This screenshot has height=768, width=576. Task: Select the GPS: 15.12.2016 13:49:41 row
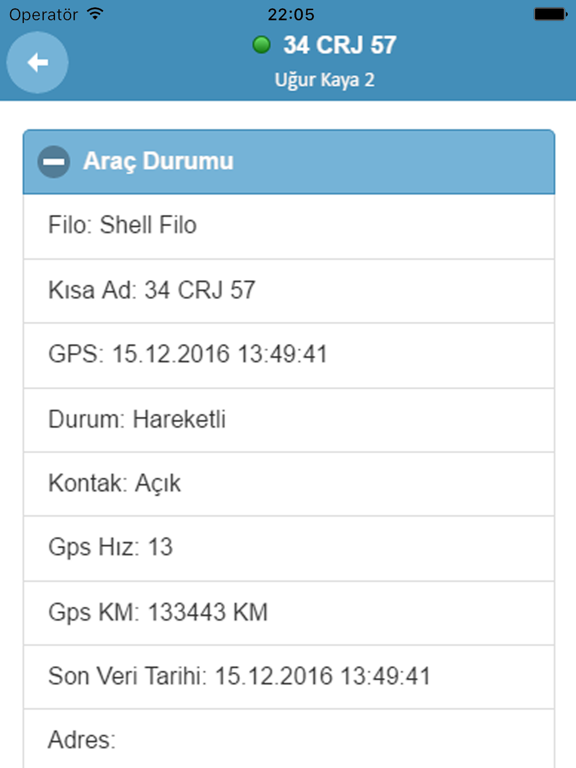click(289, 356)
